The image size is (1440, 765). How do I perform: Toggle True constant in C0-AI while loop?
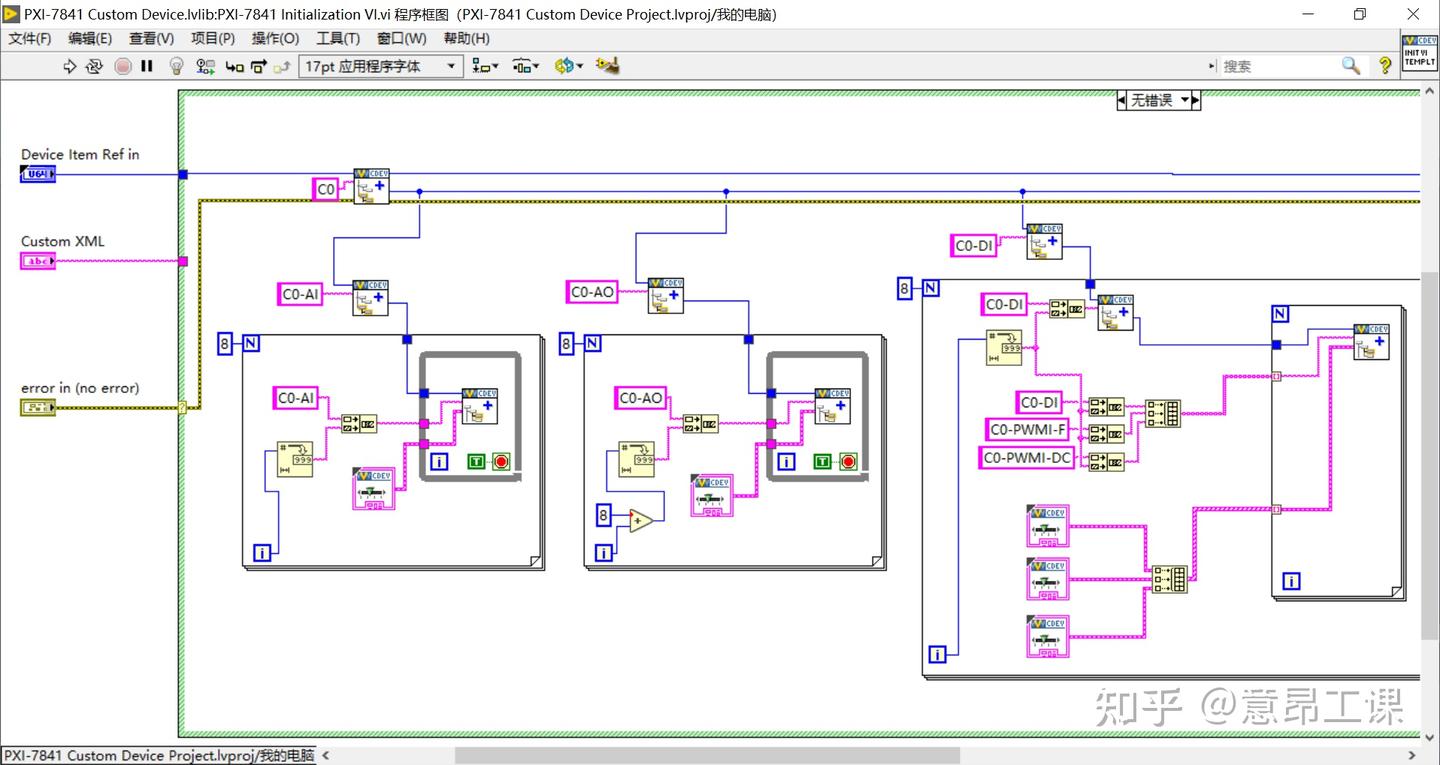click(x=476, y=461)
